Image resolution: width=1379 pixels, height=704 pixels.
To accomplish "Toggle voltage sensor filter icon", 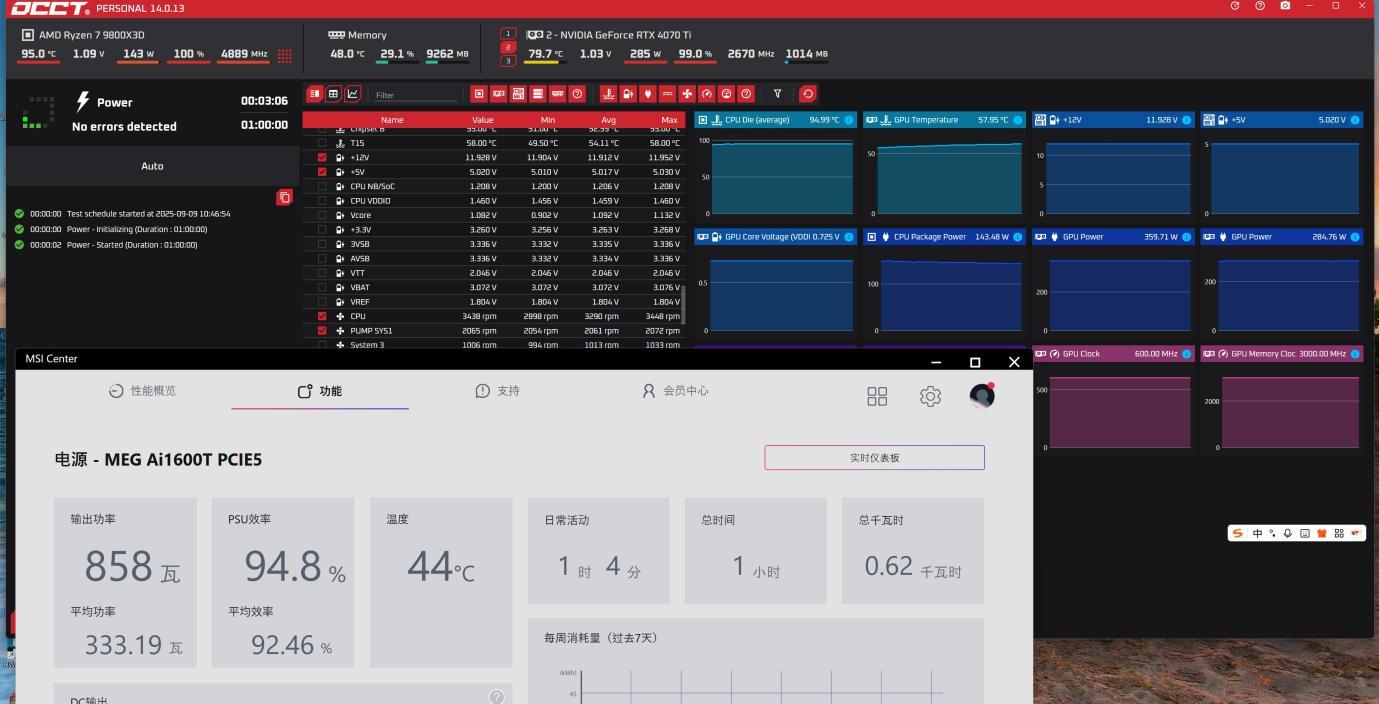I will coord(627,94).
